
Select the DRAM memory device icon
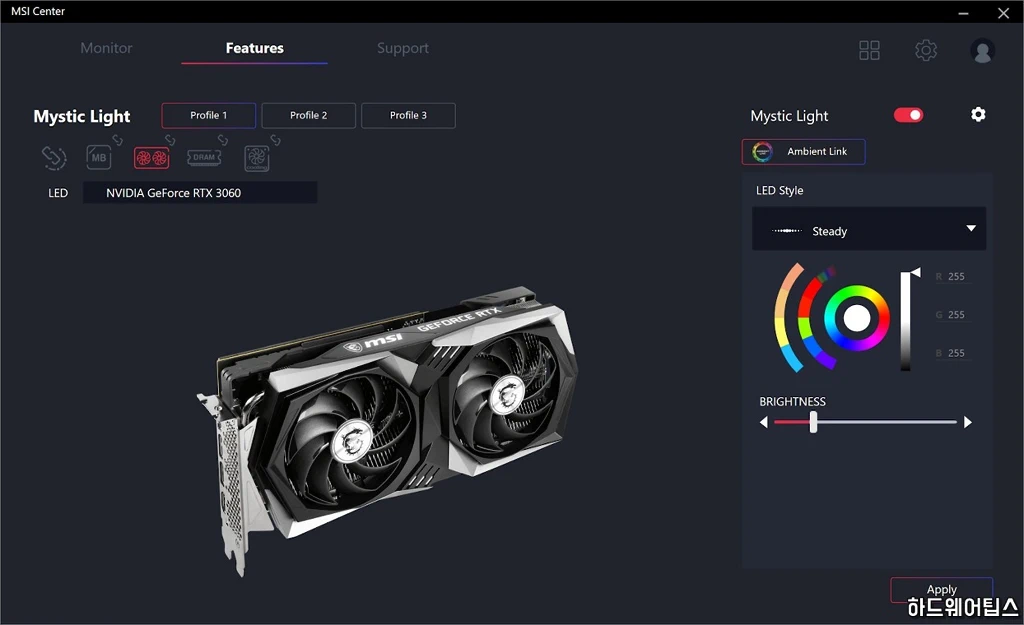click(x=204, y=157)
